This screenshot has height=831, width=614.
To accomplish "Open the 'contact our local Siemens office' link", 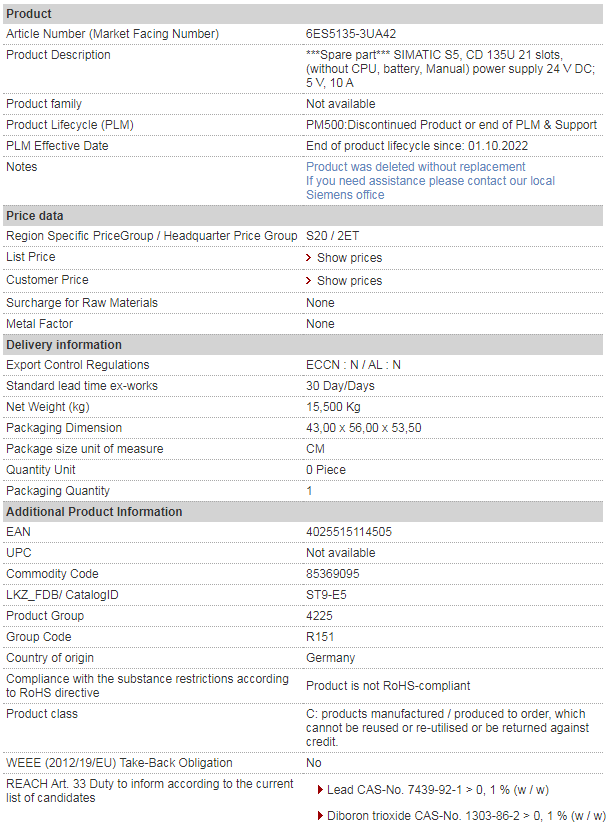I will (x=431, y=188).
